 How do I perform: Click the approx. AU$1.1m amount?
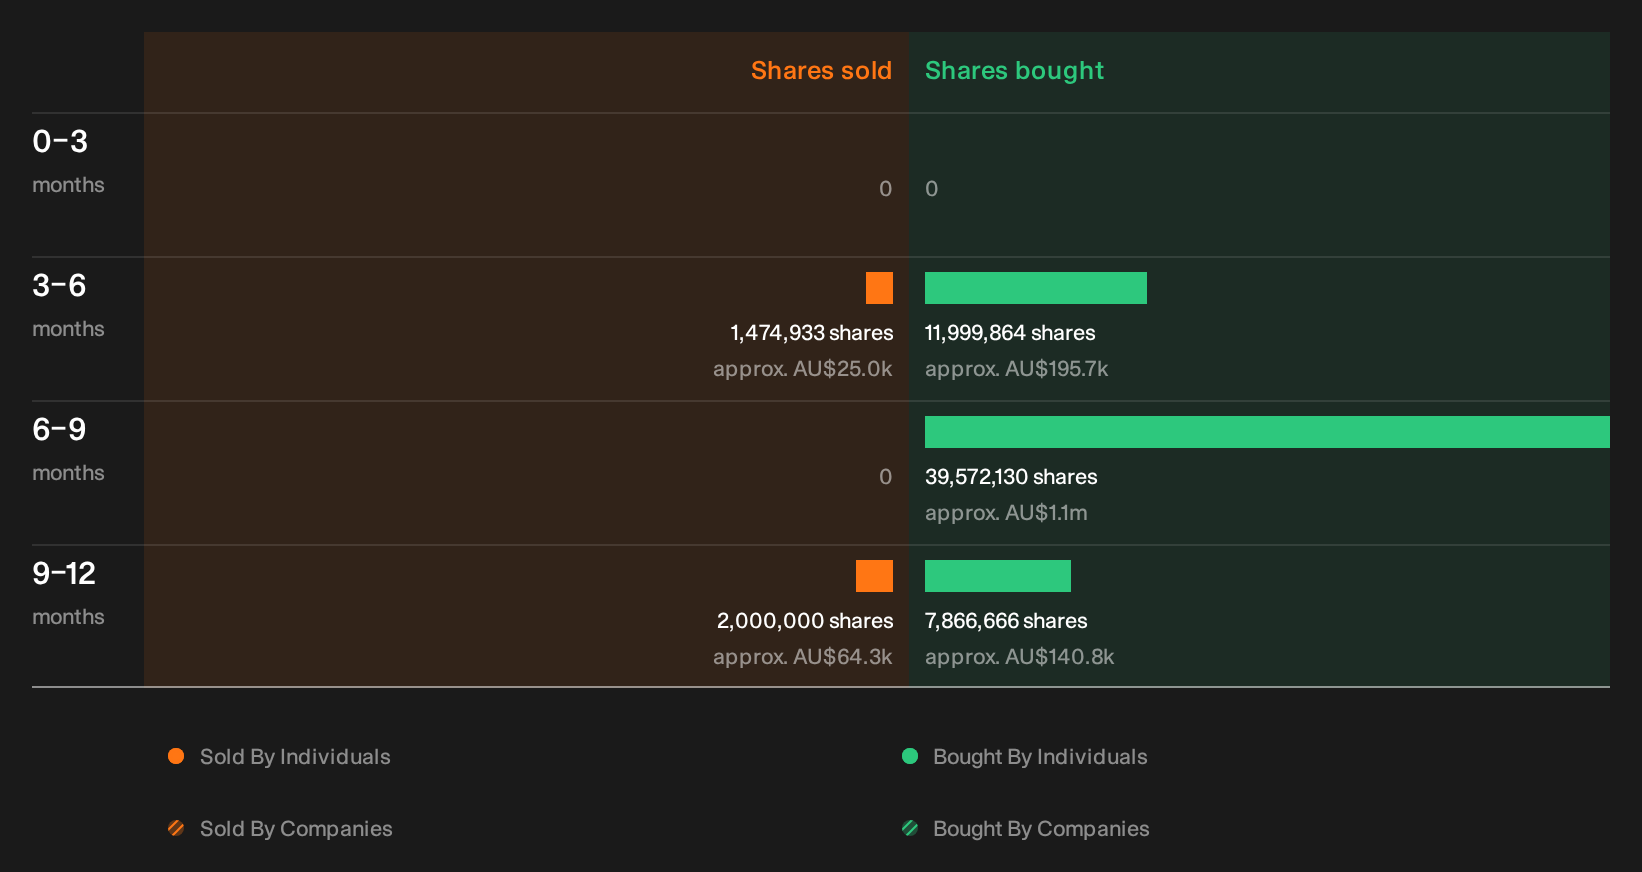1006,513
